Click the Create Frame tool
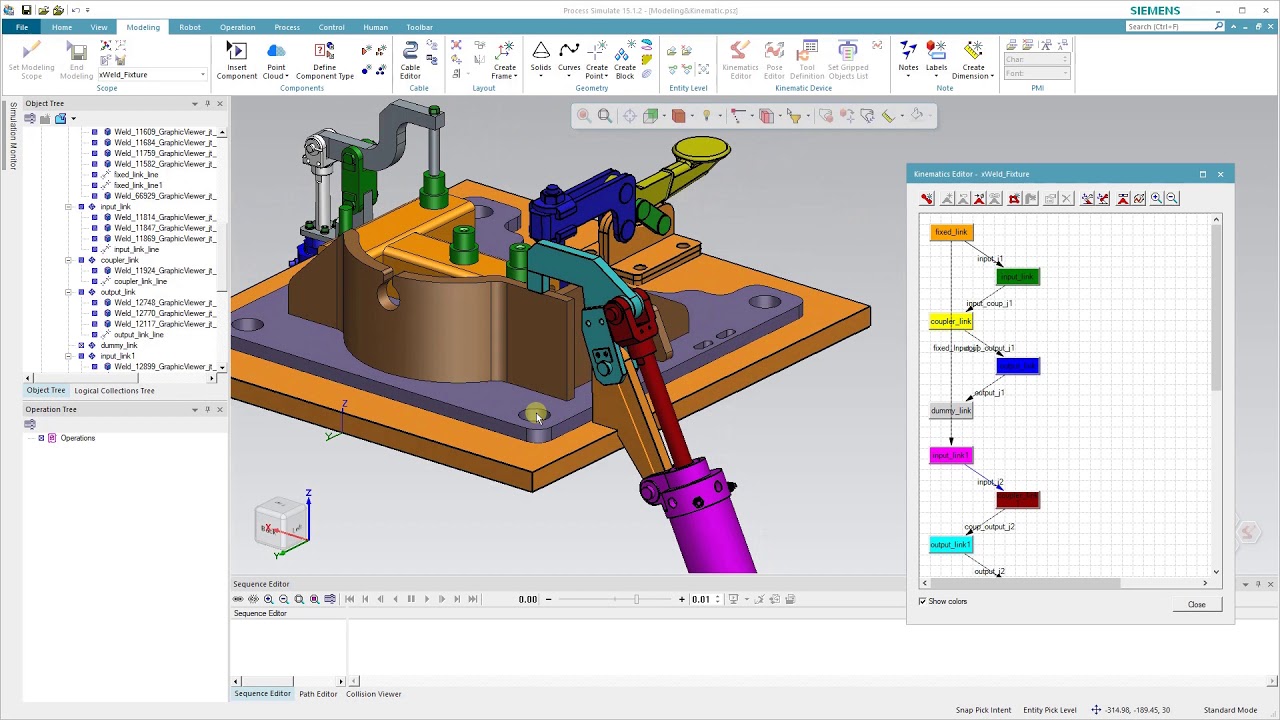Viewport: 1280px width, 720px height. point(504,60)
